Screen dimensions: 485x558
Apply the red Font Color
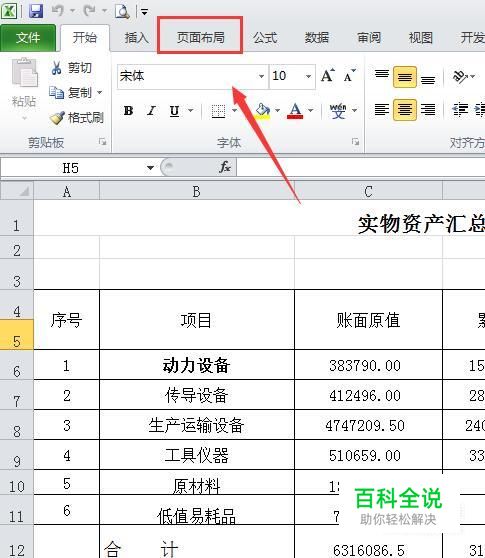click(295, 111)
